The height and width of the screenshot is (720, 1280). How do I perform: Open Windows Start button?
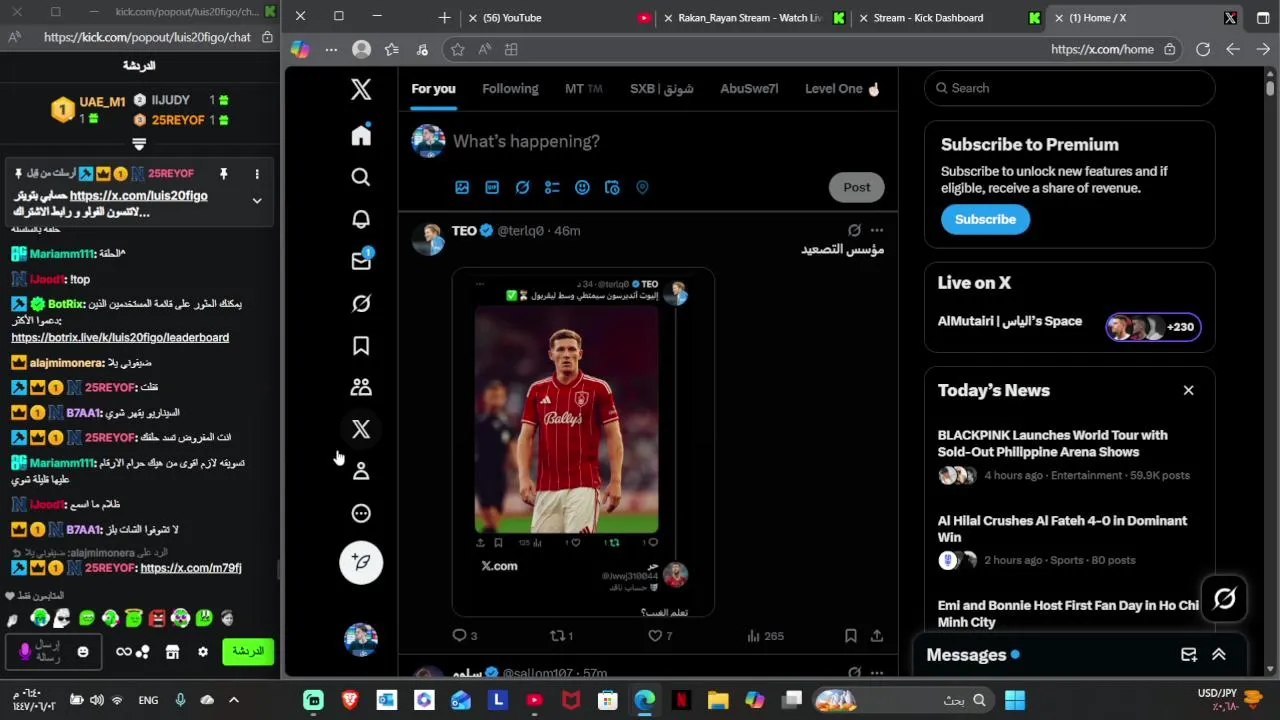(1015, 700)
